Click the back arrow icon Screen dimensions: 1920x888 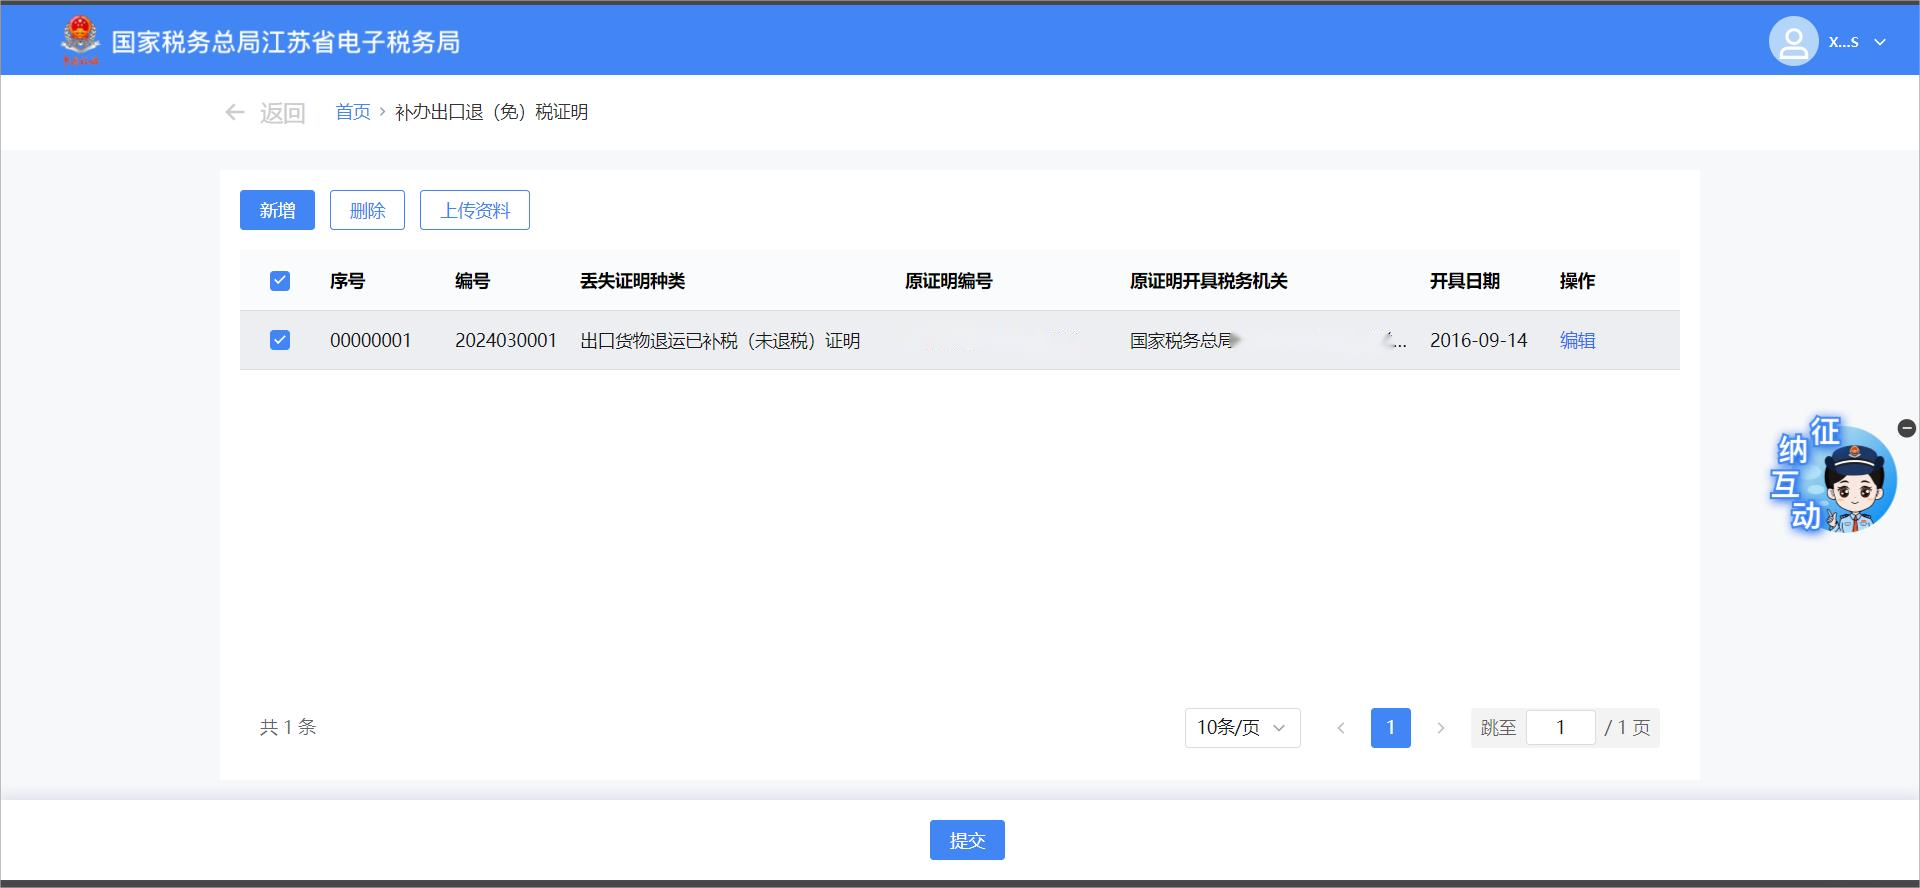pyautogui.click(x=235, y=112)
